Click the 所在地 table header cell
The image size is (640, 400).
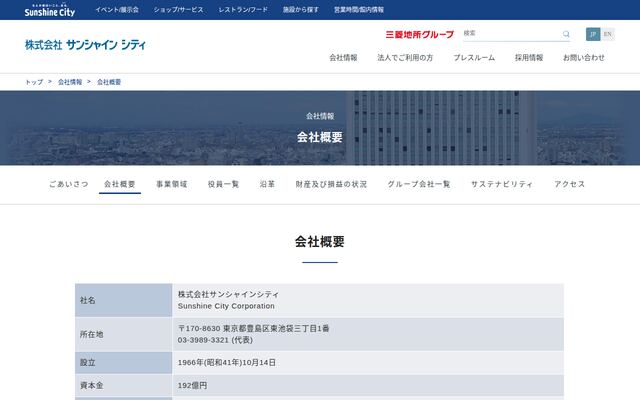coord(124,334)
